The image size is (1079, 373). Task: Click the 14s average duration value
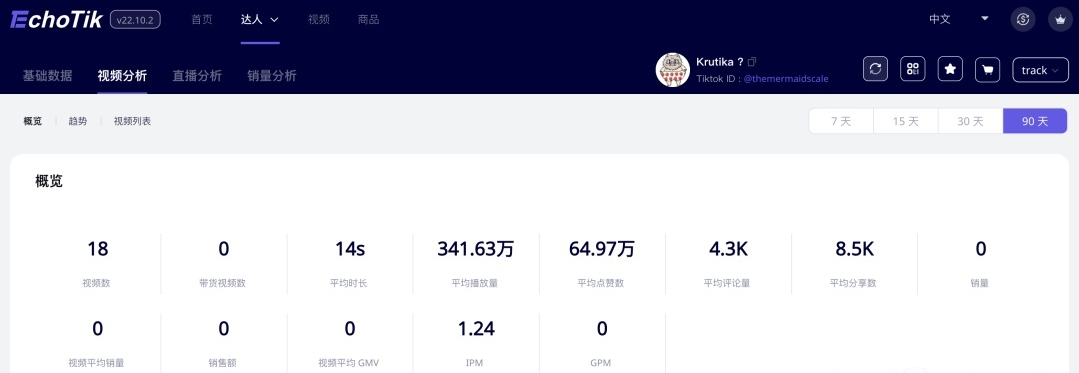350,249
